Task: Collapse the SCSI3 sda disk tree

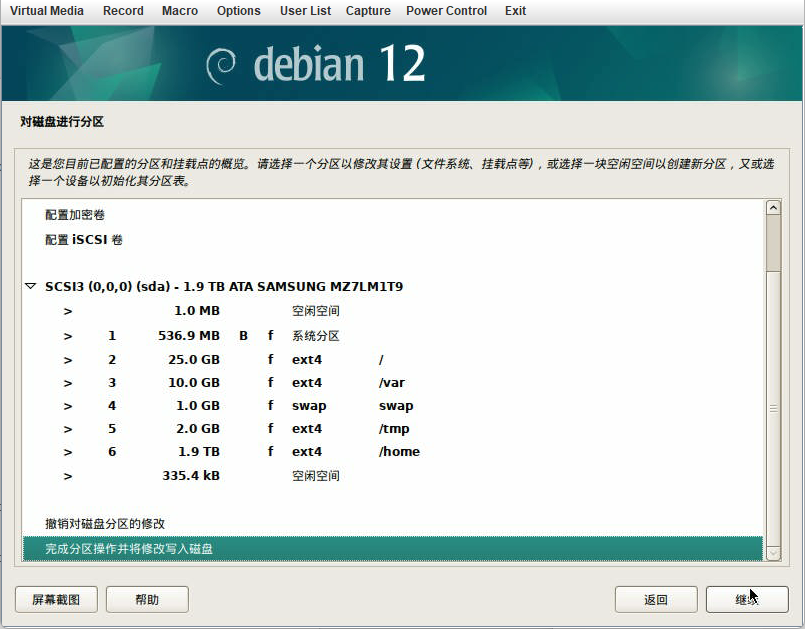Action: [31, 286]
